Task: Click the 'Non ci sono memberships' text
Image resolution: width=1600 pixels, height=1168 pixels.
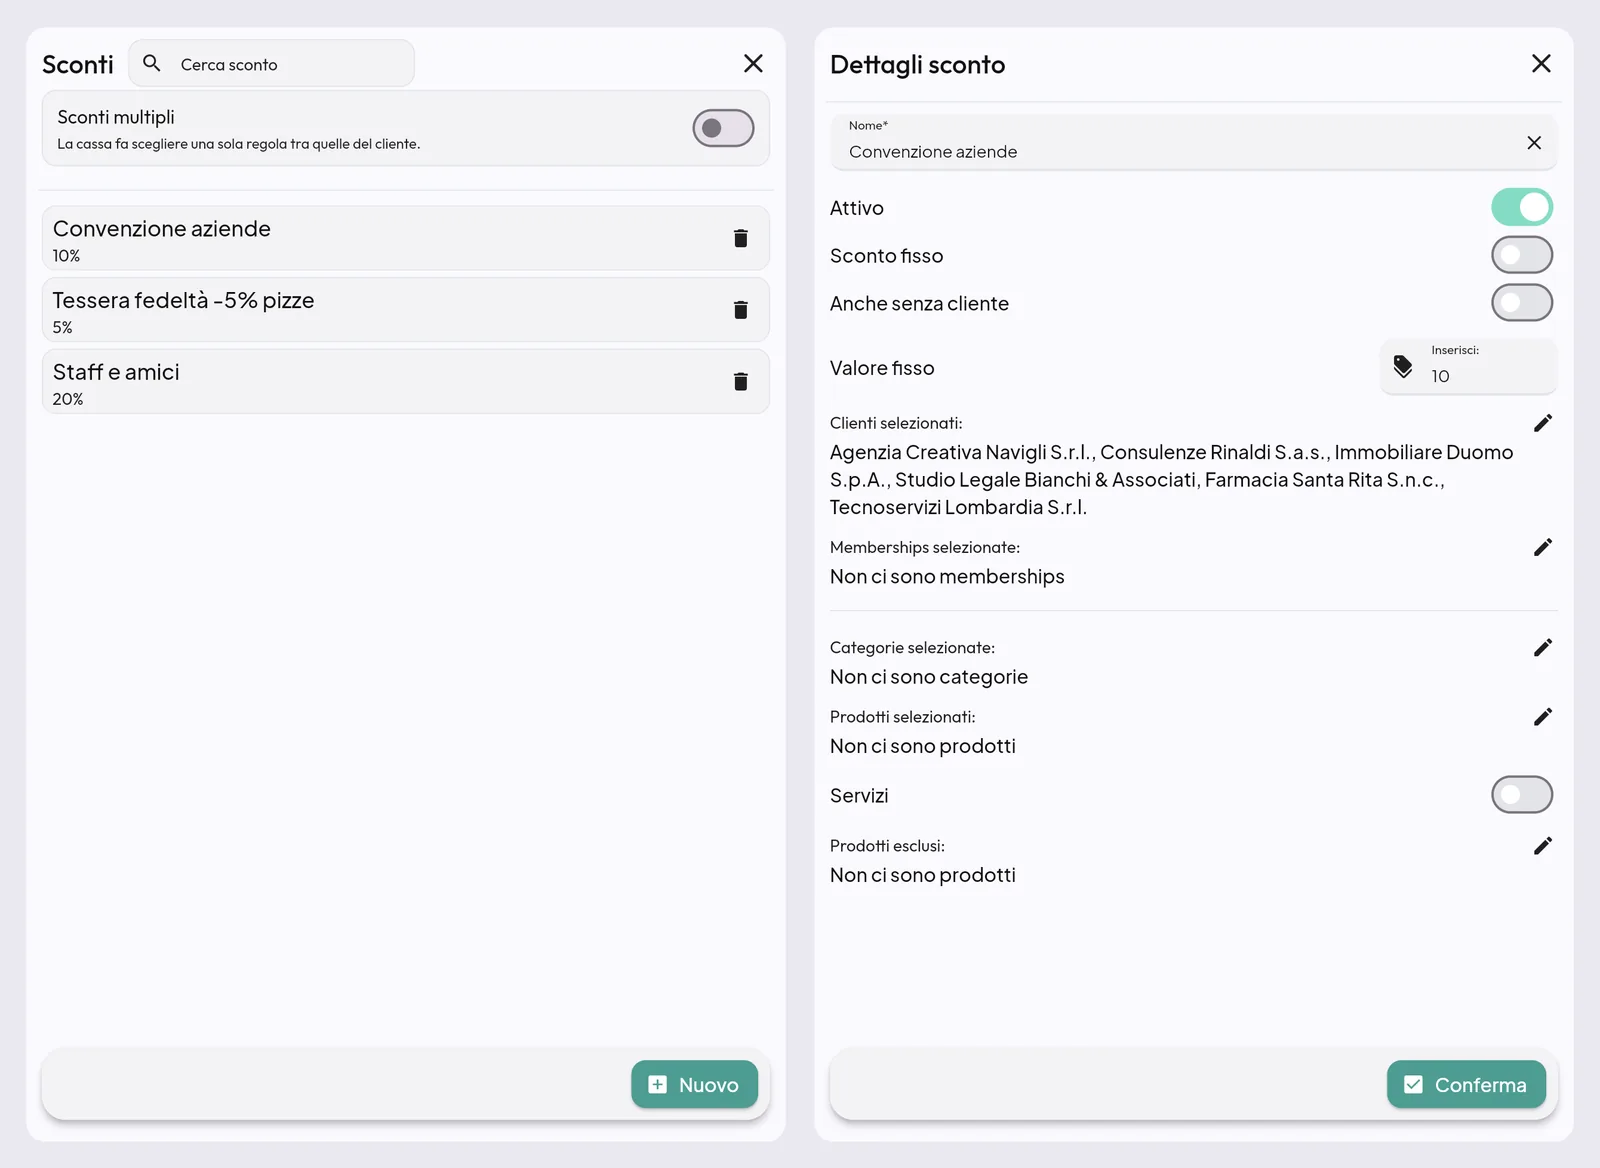Action: point(947,577)
